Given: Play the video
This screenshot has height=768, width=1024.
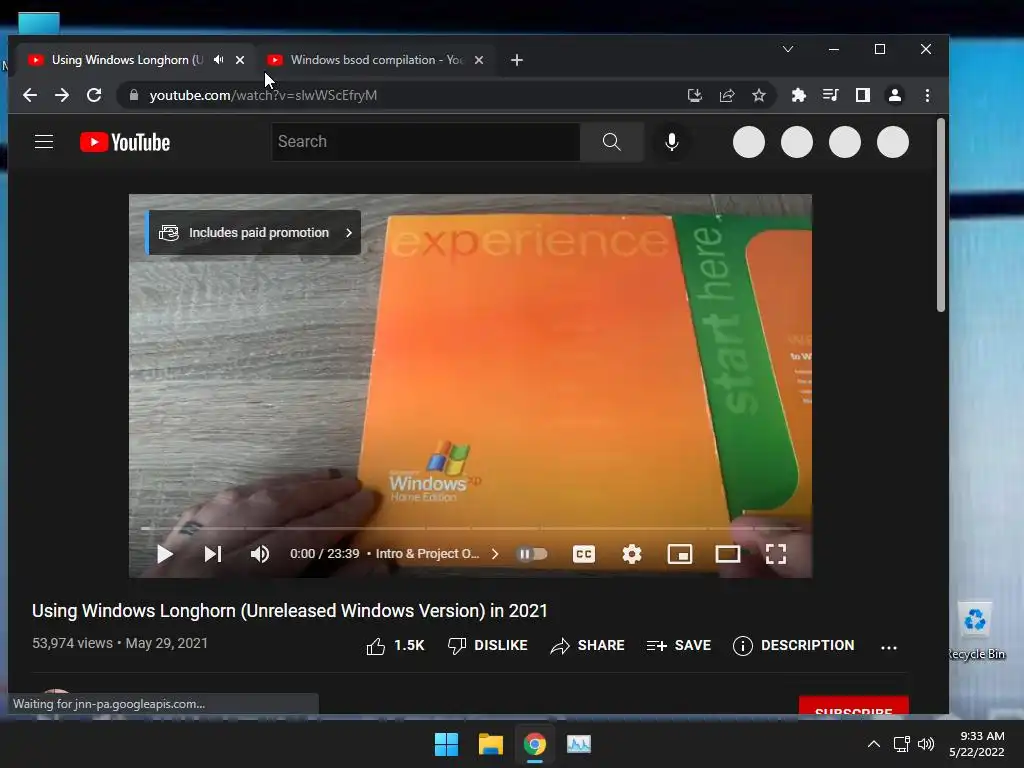Looking at the screenshot, I should pyautogui.click(x=165, y=554).
